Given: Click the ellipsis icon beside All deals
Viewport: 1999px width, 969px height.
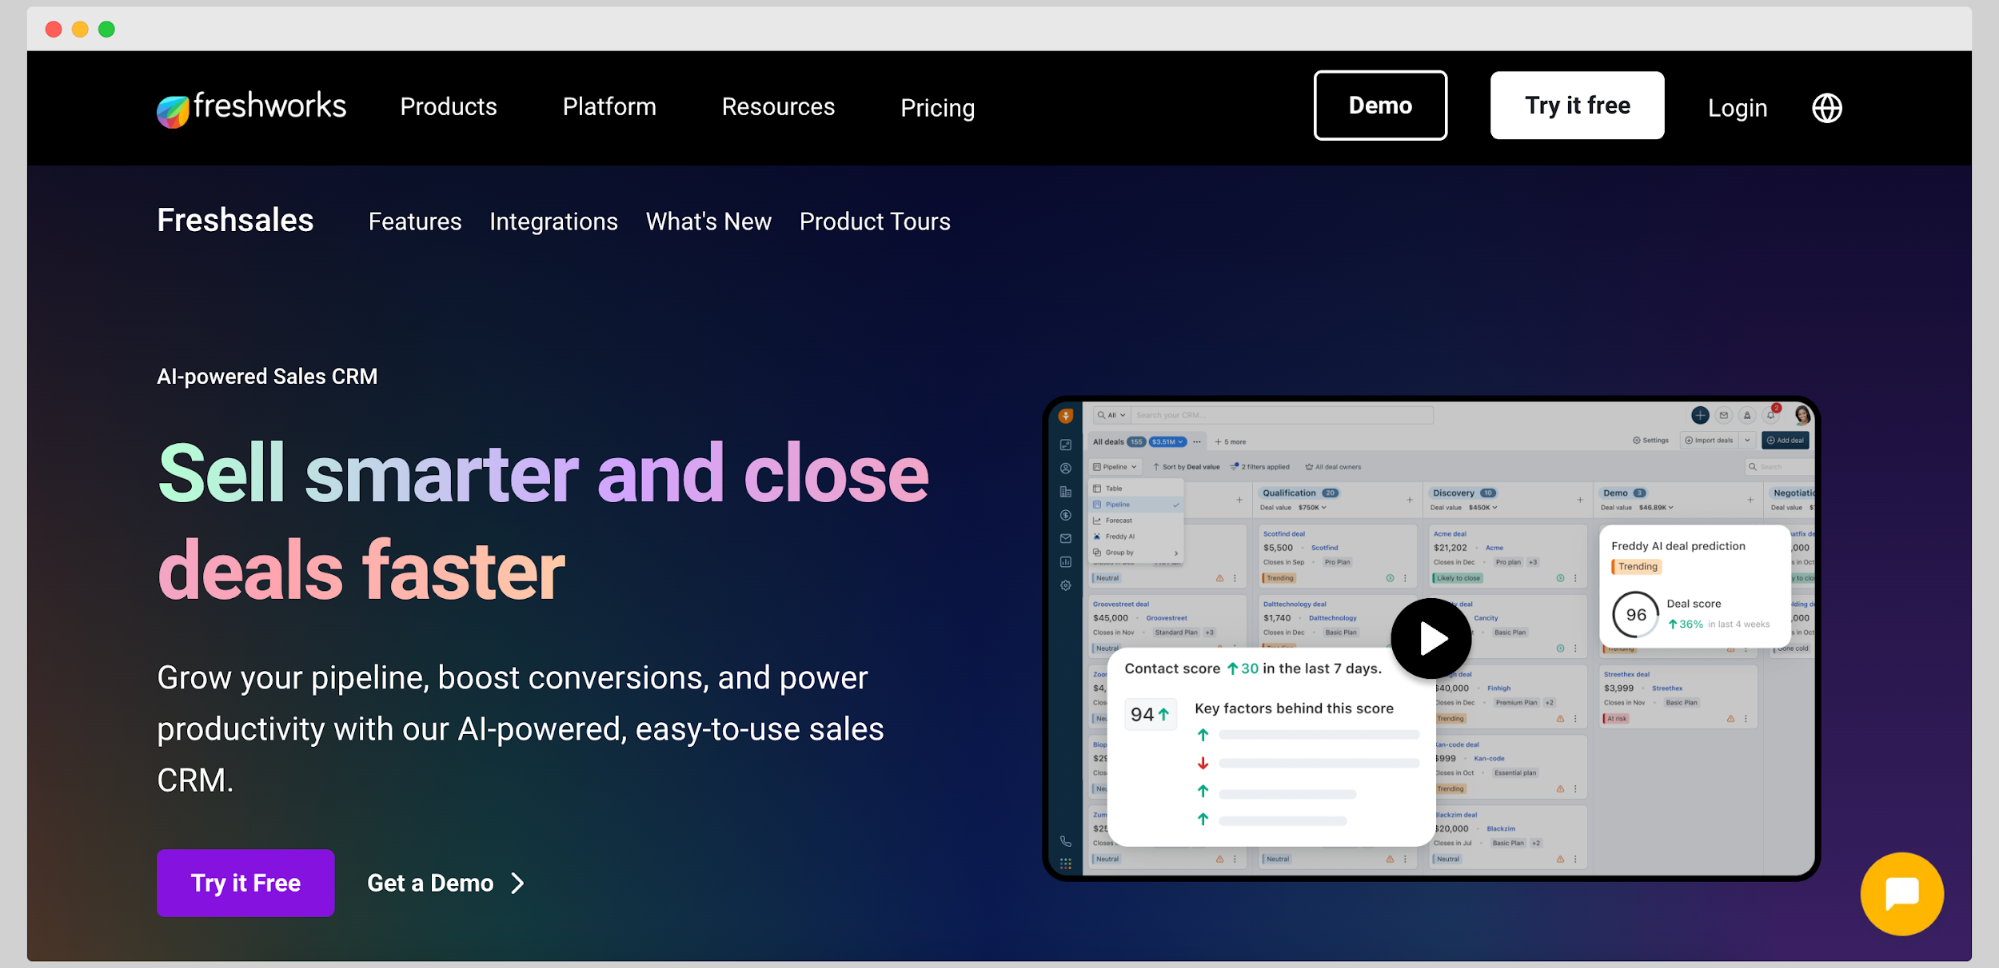Looking at the screenshot, I should pos(1197,441).
